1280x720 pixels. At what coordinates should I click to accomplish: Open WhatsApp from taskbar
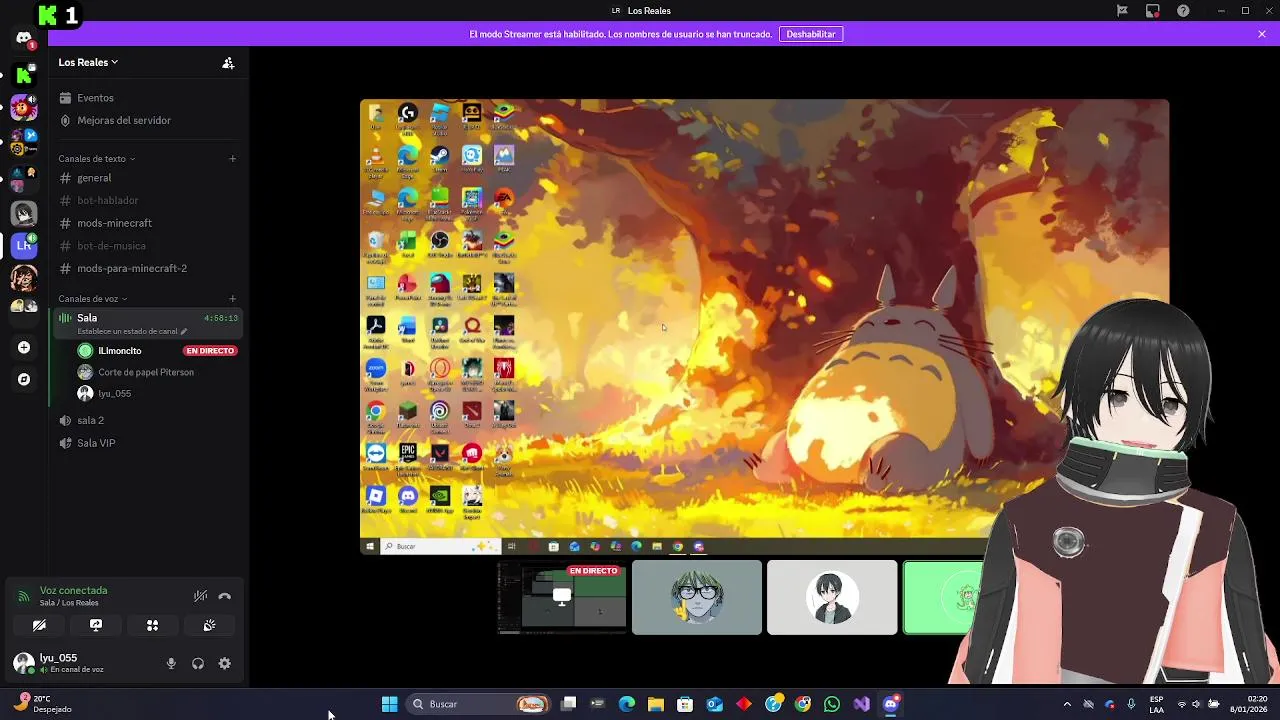click(832, 704)
